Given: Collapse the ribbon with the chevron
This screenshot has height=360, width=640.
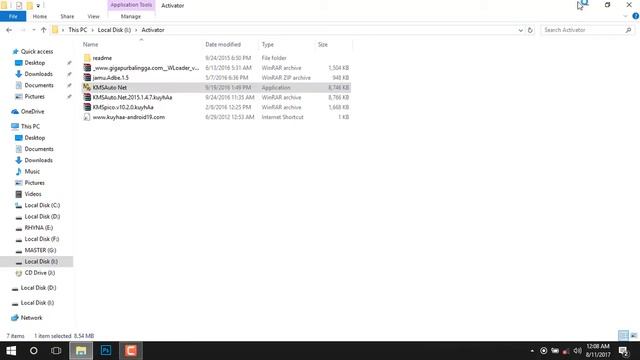Looking at the screenshot, I should click(x=625, y=16).
